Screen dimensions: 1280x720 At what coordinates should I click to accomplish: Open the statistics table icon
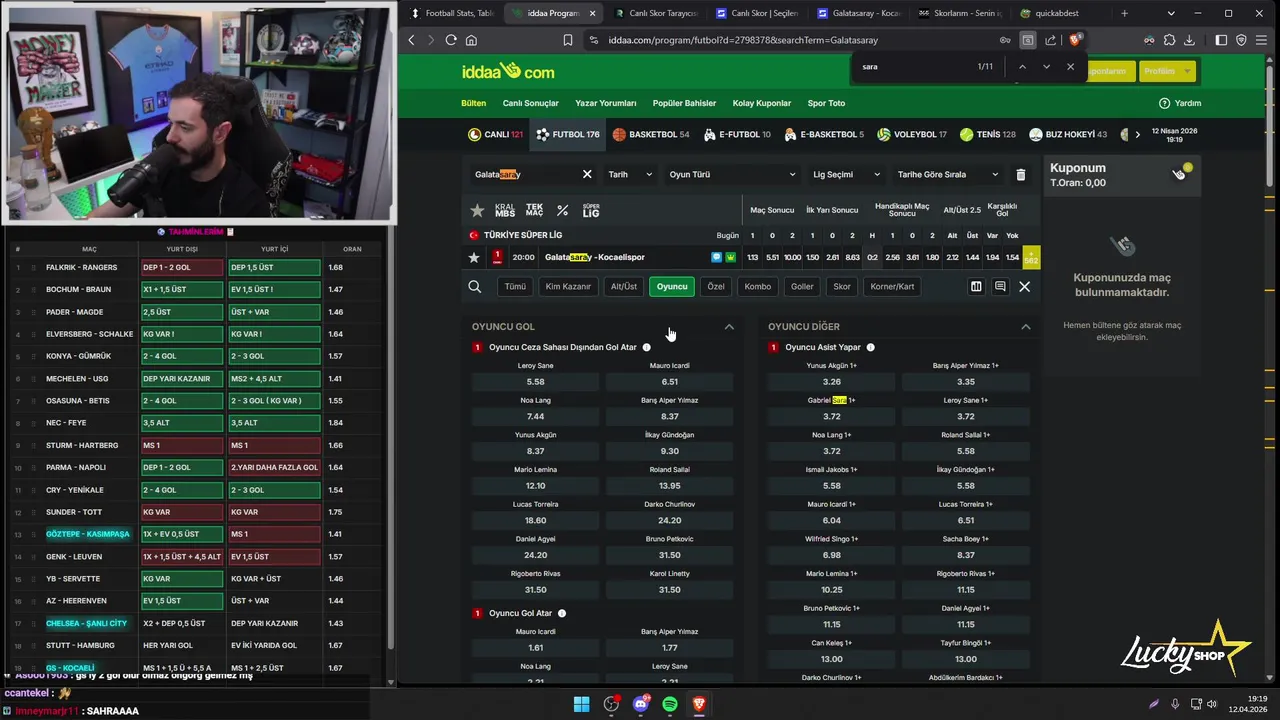[x=976, y=286]
